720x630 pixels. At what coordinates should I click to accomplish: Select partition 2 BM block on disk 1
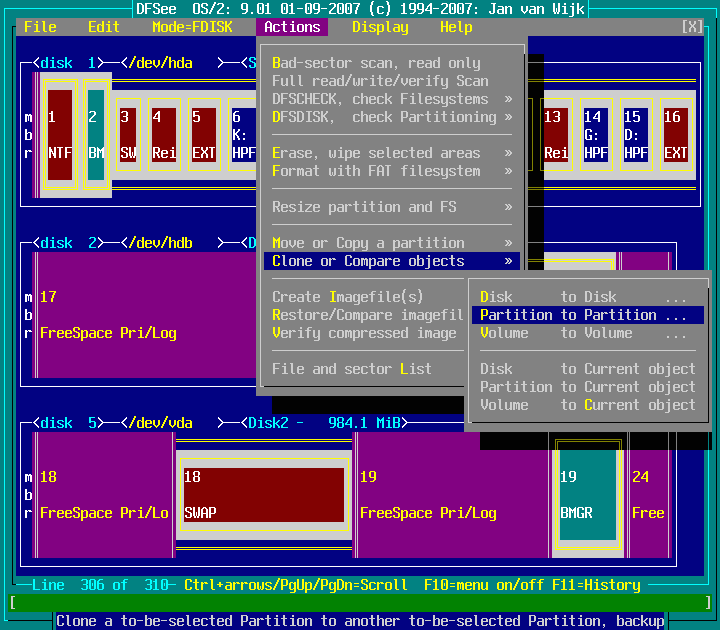(96, 135)
